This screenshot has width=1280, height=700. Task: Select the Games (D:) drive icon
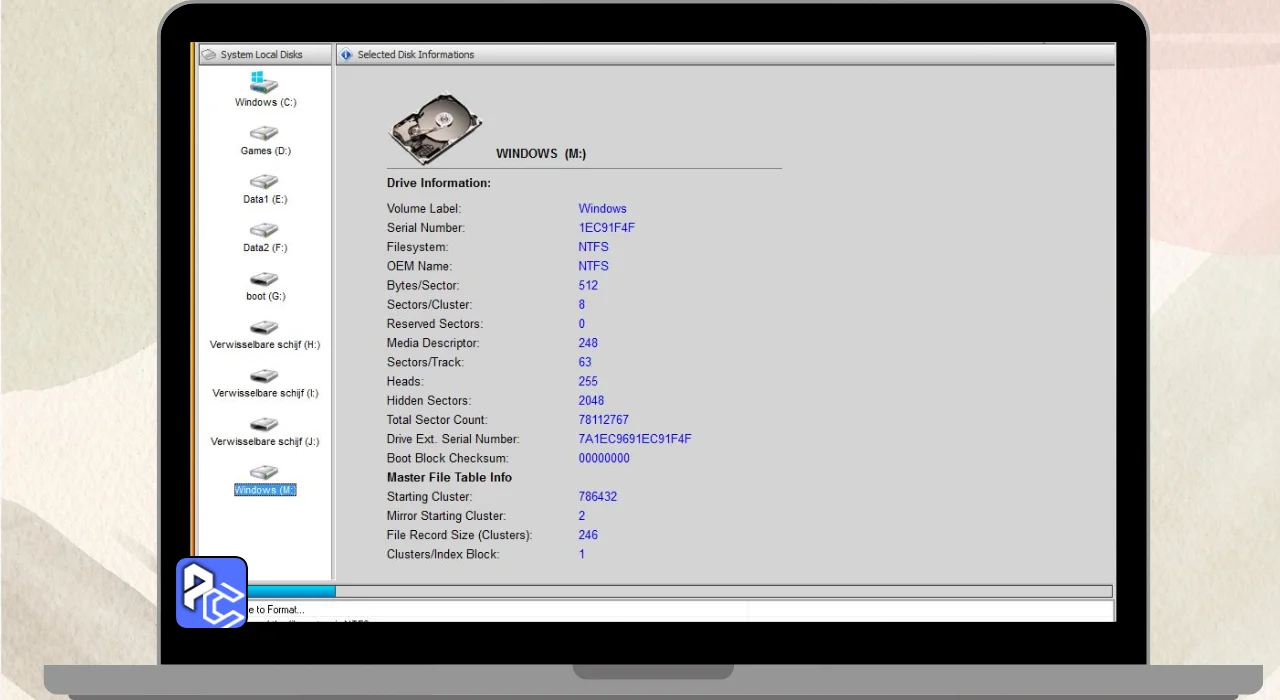pyautogui.click(x=264, y=133)
